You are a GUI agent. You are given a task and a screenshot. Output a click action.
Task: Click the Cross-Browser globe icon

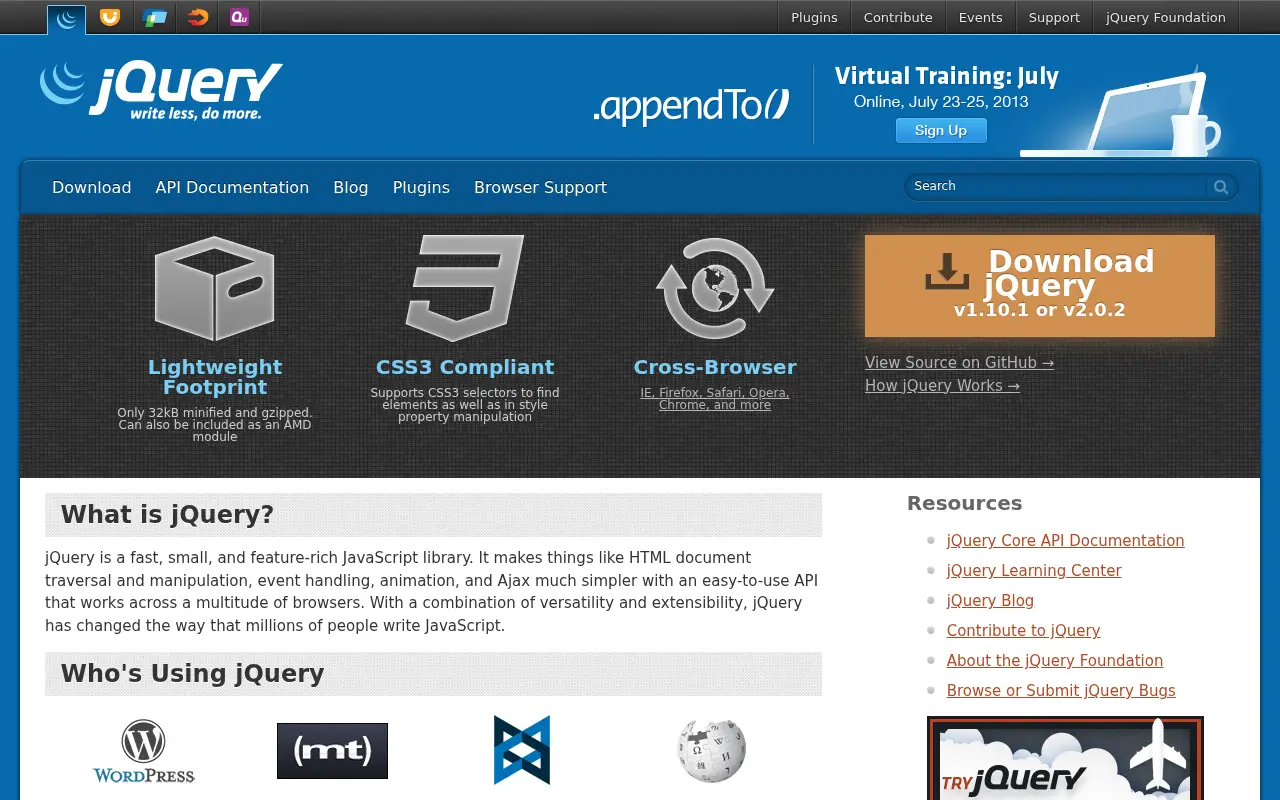(715, 288)
